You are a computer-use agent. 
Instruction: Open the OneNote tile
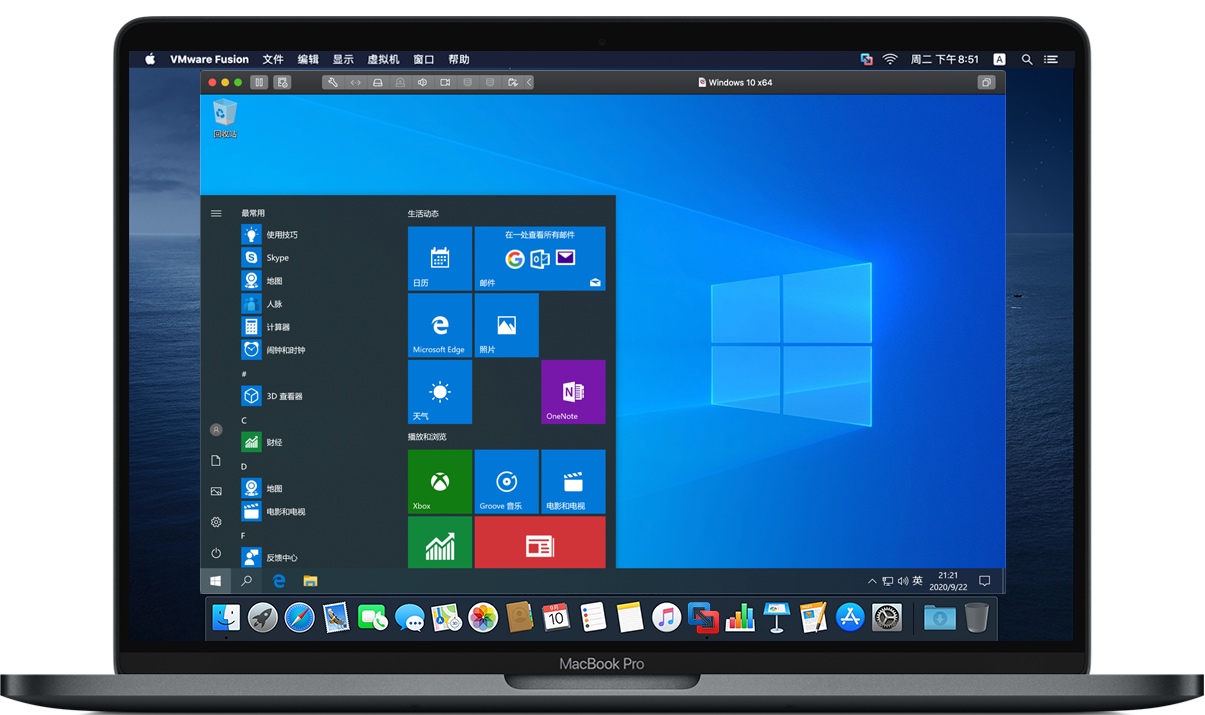573,392
